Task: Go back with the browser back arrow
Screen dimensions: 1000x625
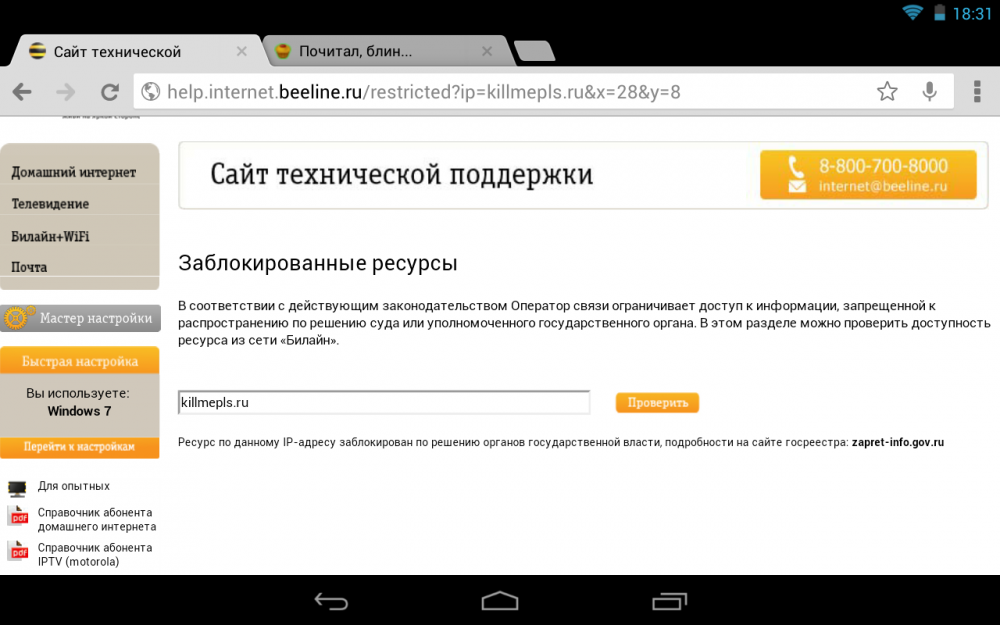Action: pos(22,92)
